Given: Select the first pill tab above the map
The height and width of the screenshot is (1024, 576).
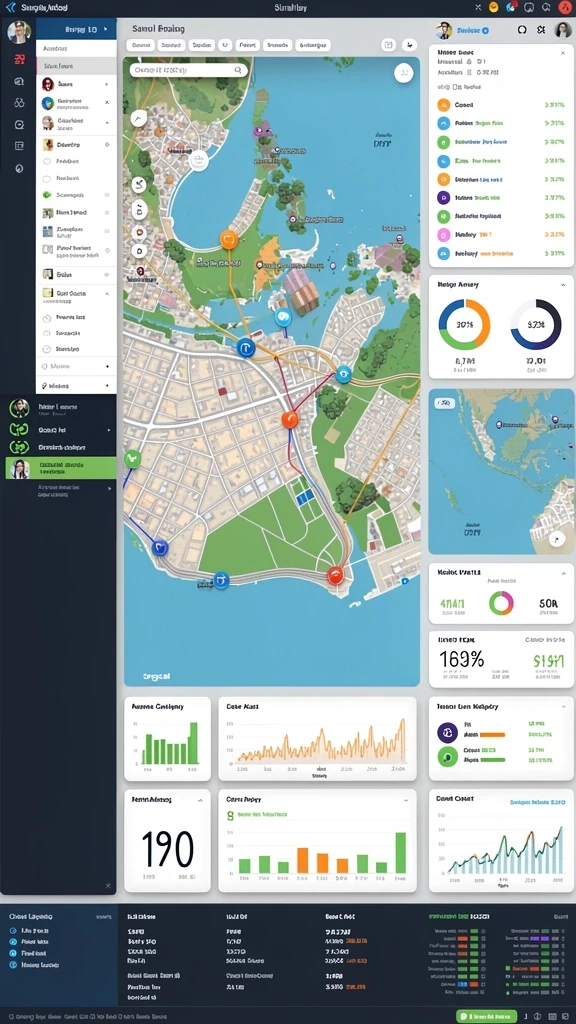Looking at the screenshot, I should click(x=140, y=45).
